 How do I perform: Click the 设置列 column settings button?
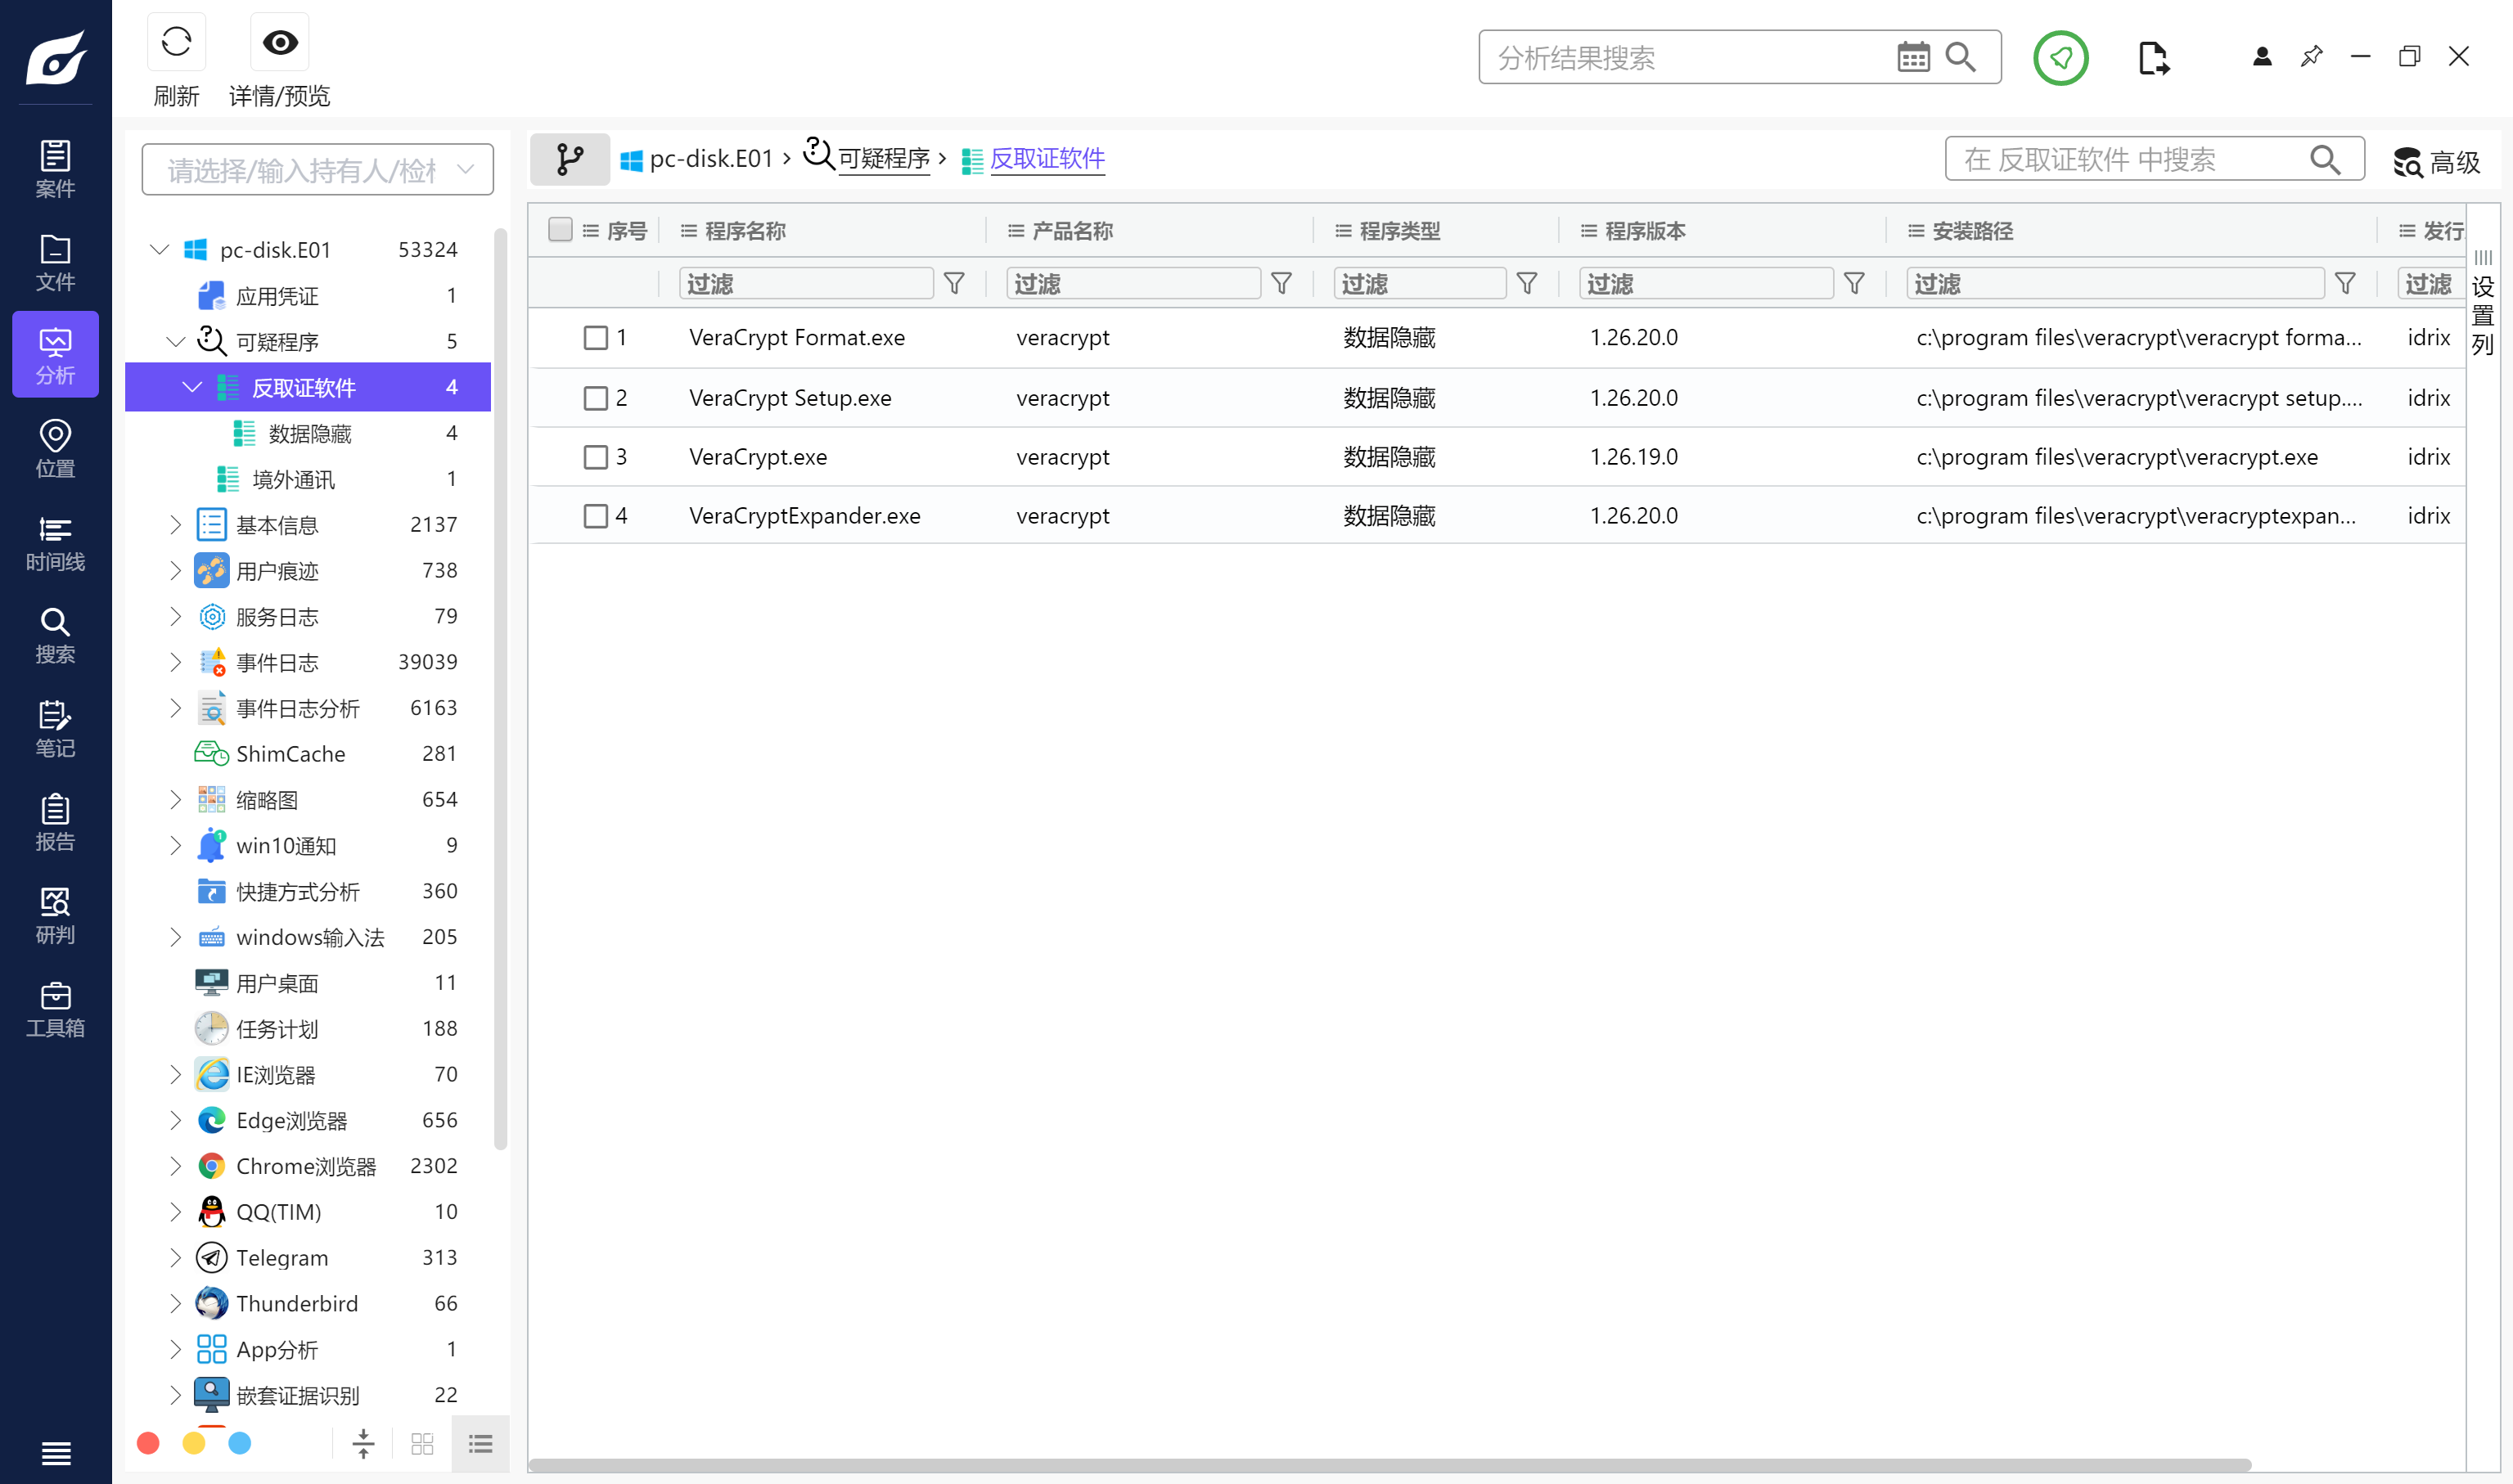pyautogui.click(x=2483, y=303)
